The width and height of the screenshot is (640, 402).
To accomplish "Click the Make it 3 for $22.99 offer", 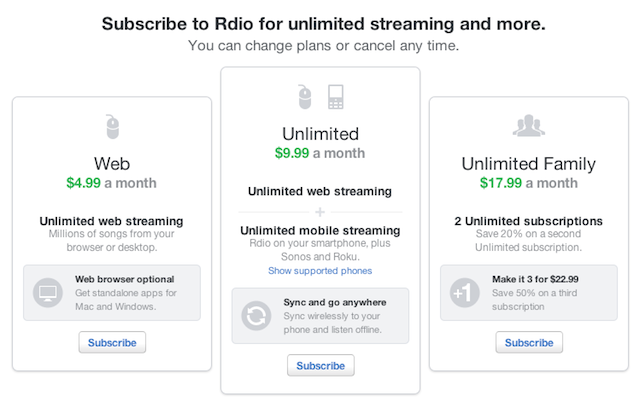I will click(x=535, y=279).
